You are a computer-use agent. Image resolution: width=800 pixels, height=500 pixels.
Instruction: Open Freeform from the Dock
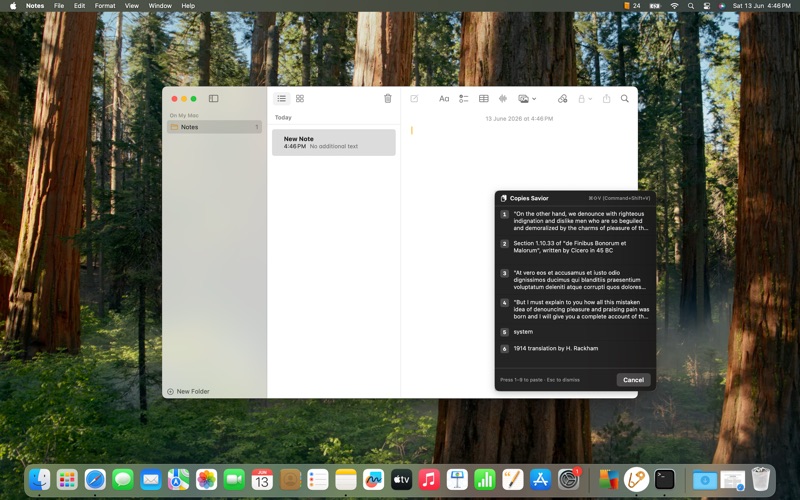coord(373,480)
